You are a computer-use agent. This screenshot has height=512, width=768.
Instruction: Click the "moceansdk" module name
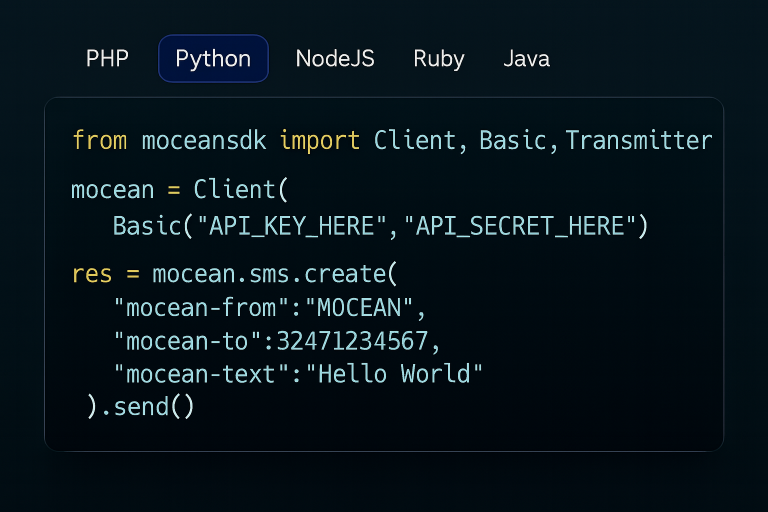pyautogui.click(x=204, y=140)
